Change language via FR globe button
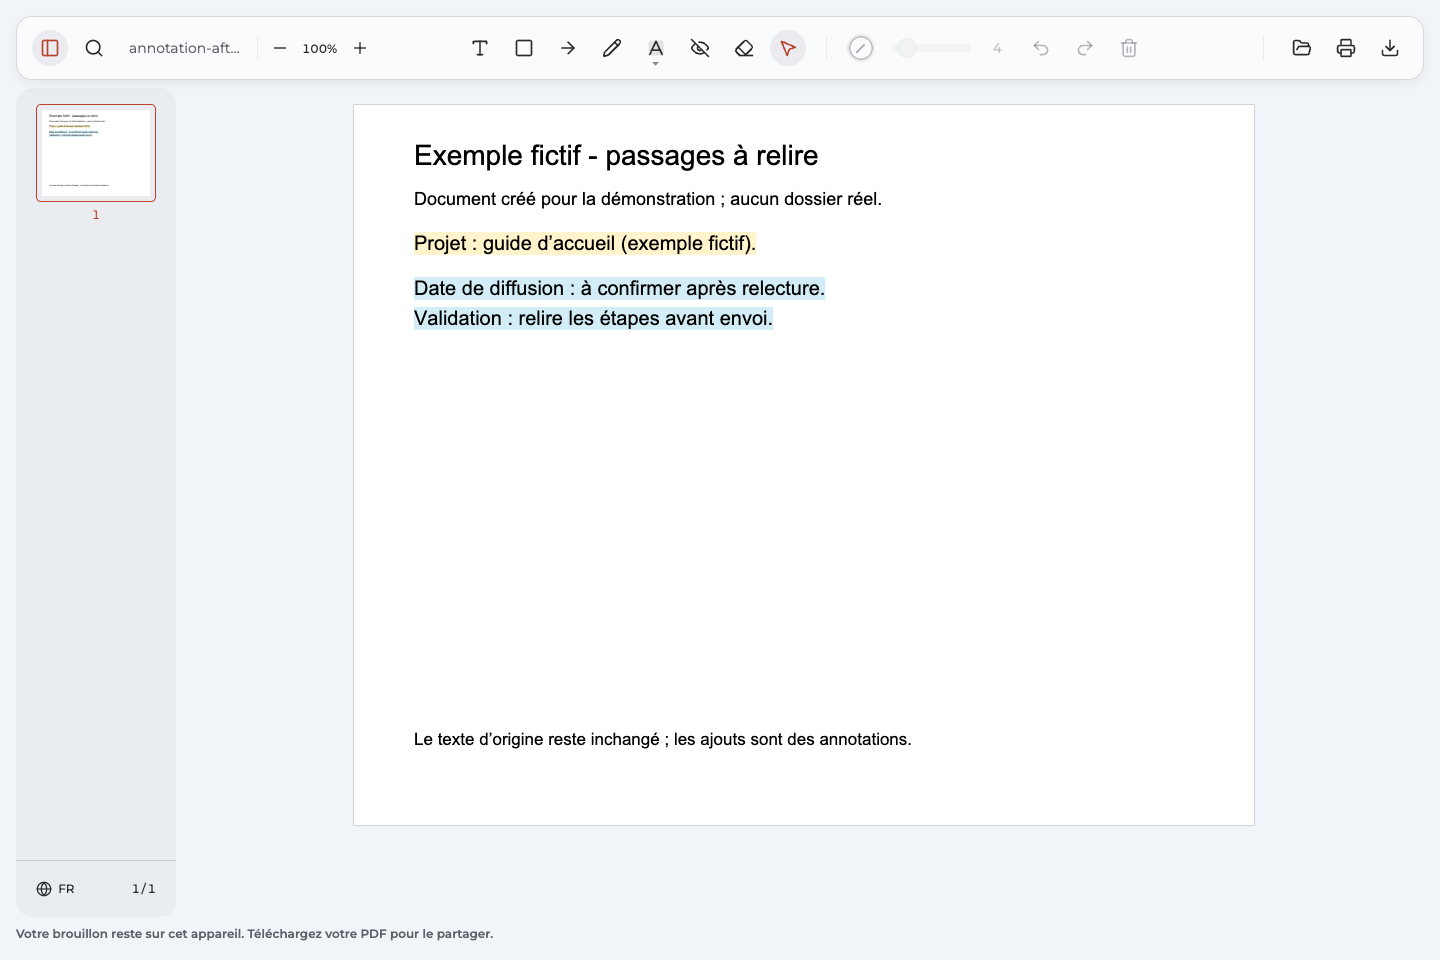Screen dimensions: 1440x960 coord(56,889)
